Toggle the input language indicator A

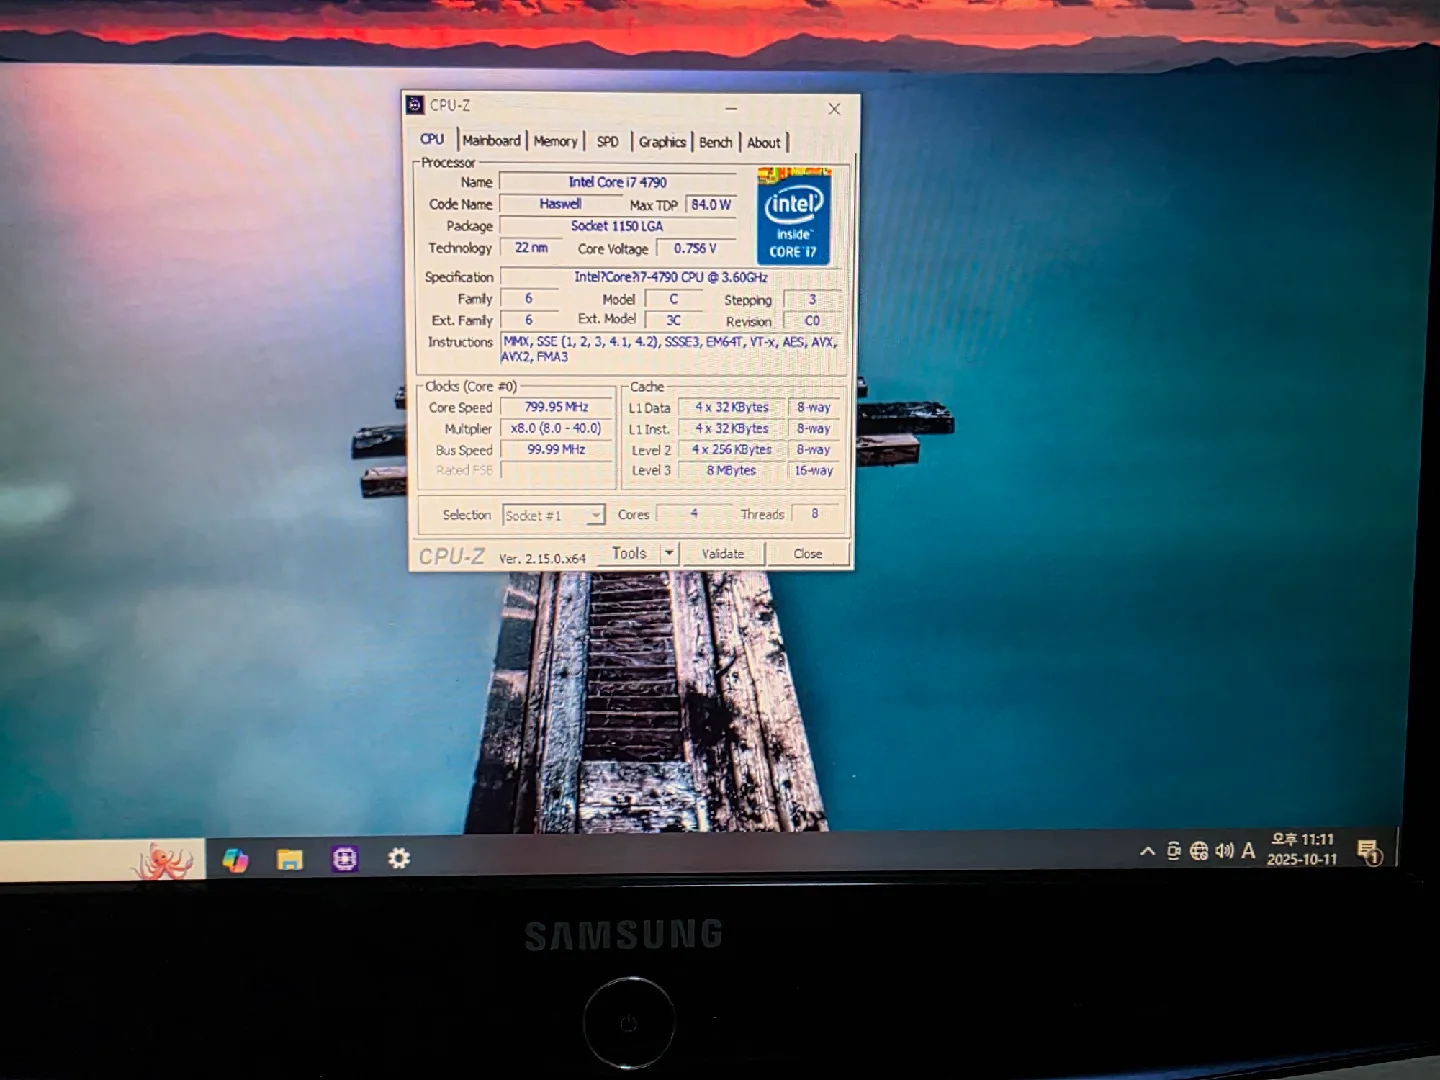coord(1248,851)
